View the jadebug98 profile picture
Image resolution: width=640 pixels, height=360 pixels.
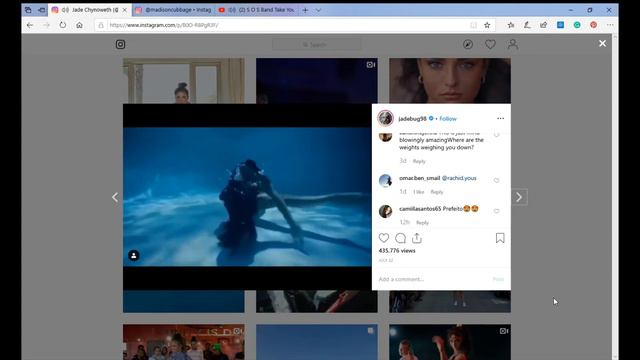pos(385,118)
